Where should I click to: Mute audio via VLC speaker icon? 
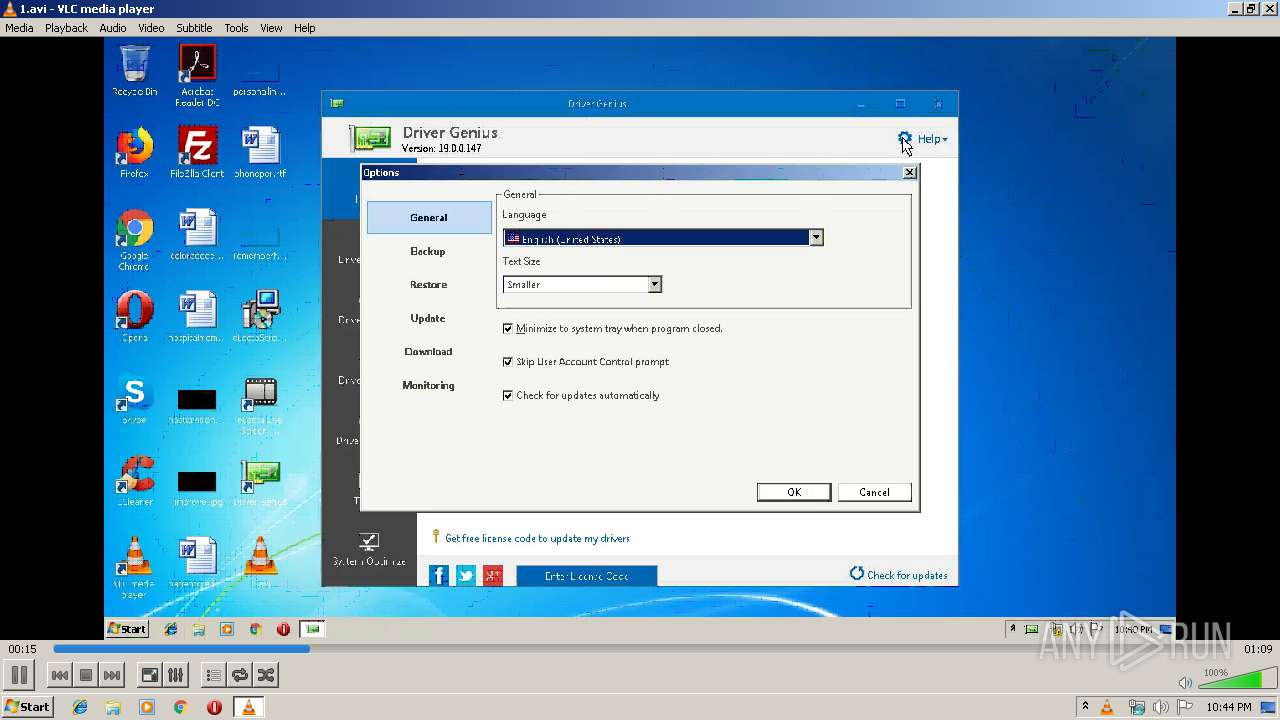(1185, 682)
